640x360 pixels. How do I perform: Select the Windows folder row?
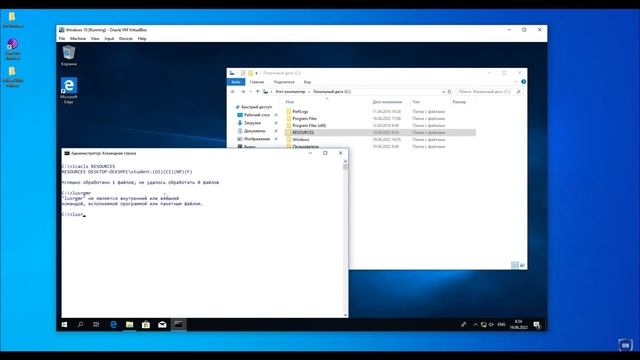tap(380, 139)
